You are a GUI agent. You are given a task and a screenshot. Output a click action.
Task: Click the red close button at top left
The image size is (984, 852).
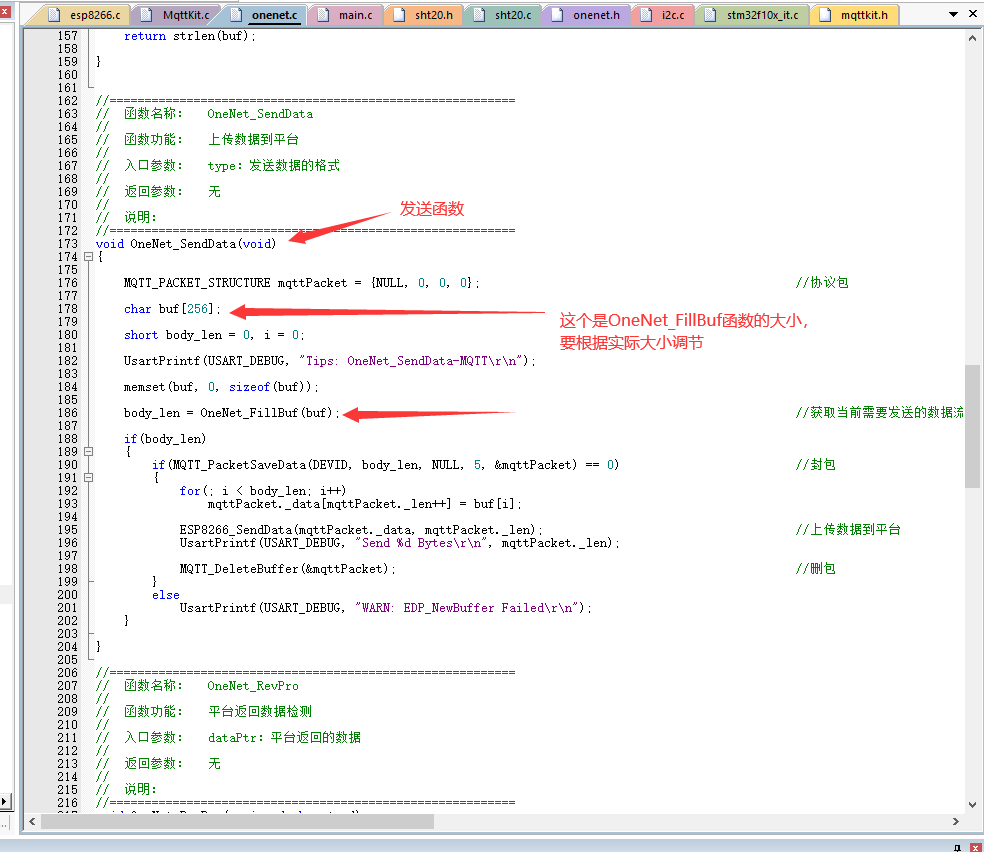[x=5, y=11]
